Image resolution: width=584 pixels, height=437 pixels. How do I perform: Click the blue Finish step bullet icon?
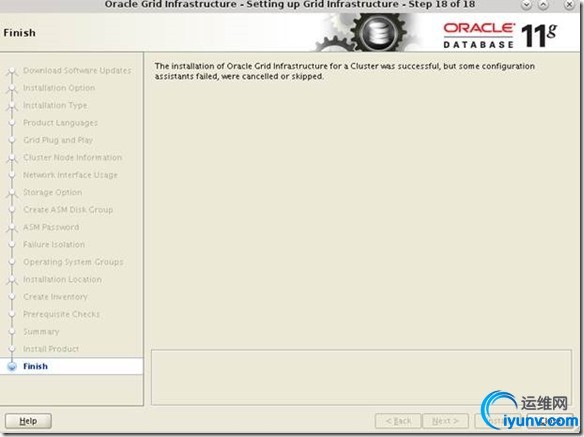coord(12,366)
